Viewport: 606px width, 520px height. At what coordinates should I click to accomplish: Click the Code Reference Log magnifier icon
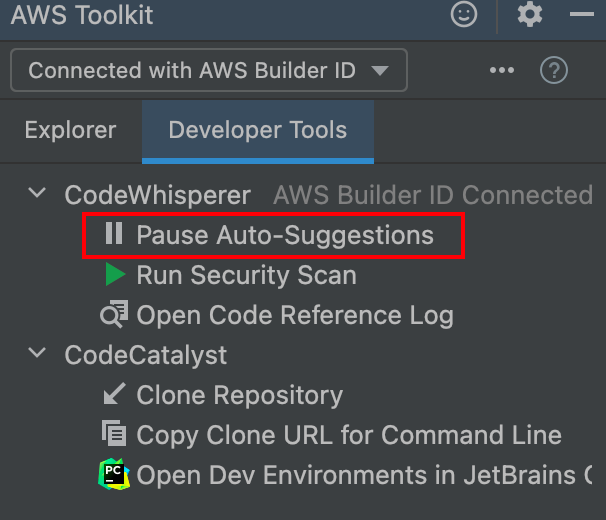[x=114, y=315]
